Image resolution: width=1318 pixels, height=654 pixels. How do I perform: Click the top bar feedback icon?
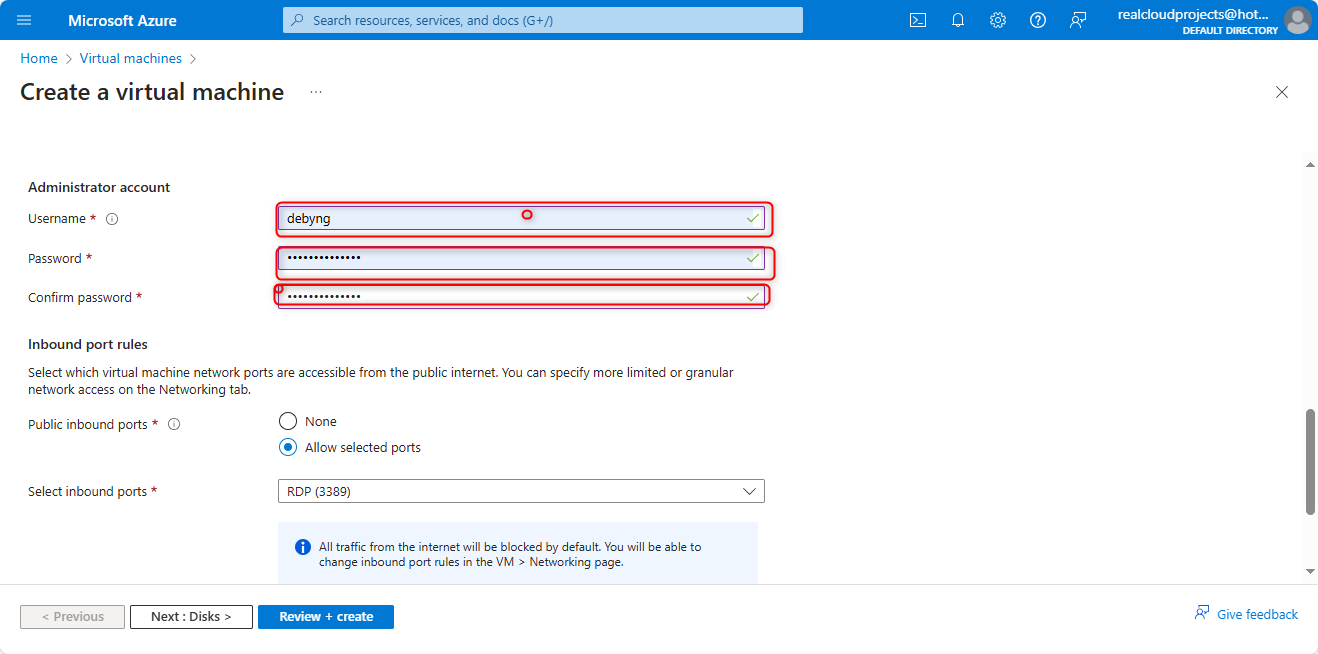coord(1077,20)
